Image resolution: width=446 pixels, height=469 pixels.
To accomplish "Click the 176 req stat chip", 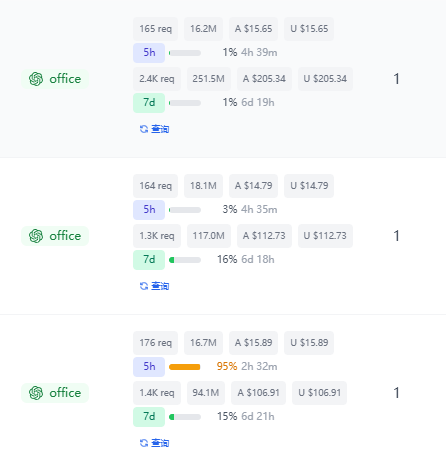I will click(x=156, y=343).
